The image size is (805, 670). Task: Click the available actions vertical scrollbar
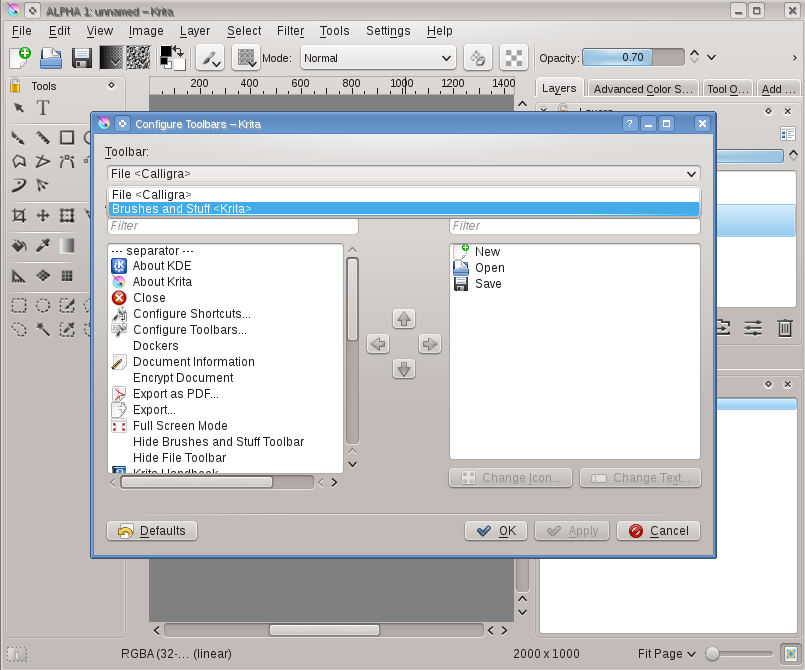352,351
